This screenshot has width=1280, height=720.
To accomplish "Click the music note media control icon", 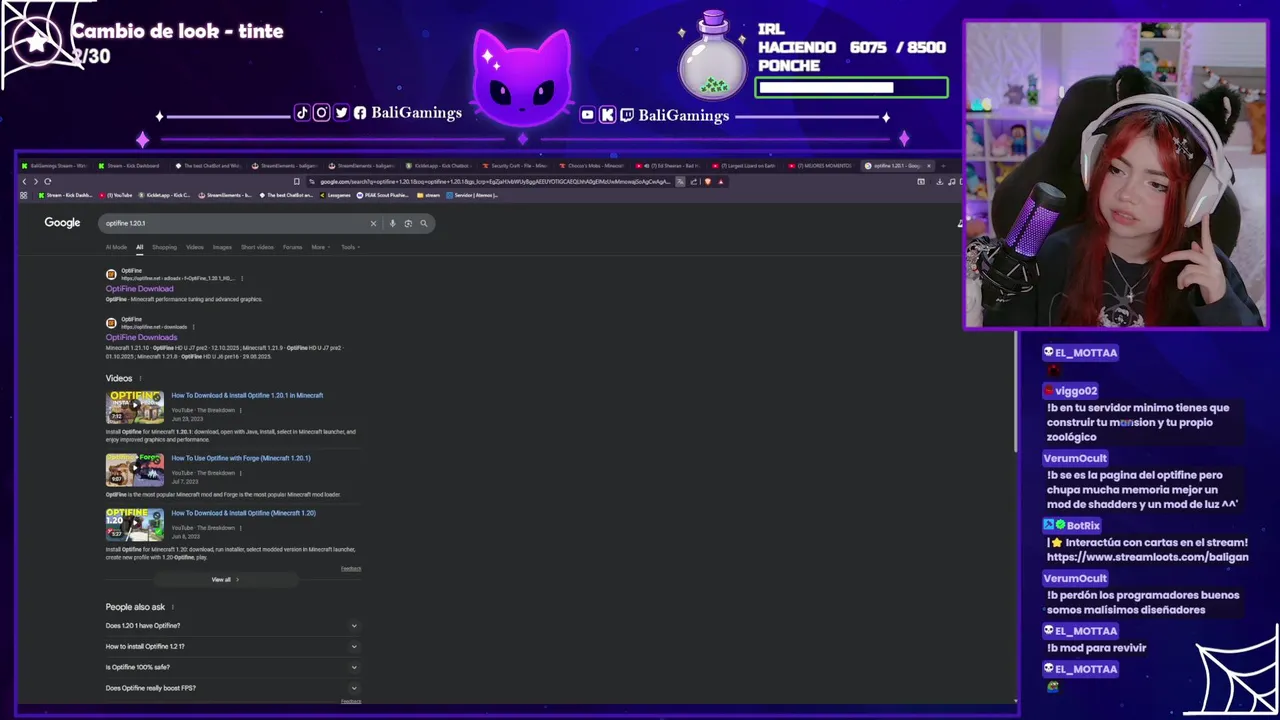I will click(951, 182).
